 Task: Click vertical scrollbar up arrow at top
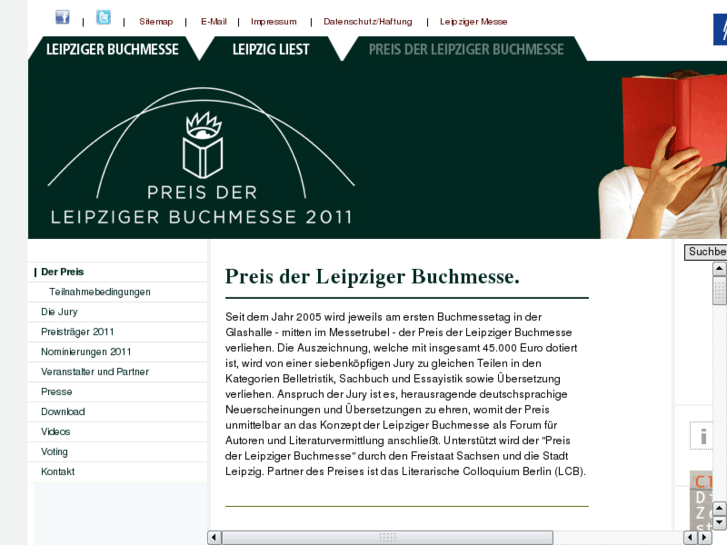tap(719, 269)
